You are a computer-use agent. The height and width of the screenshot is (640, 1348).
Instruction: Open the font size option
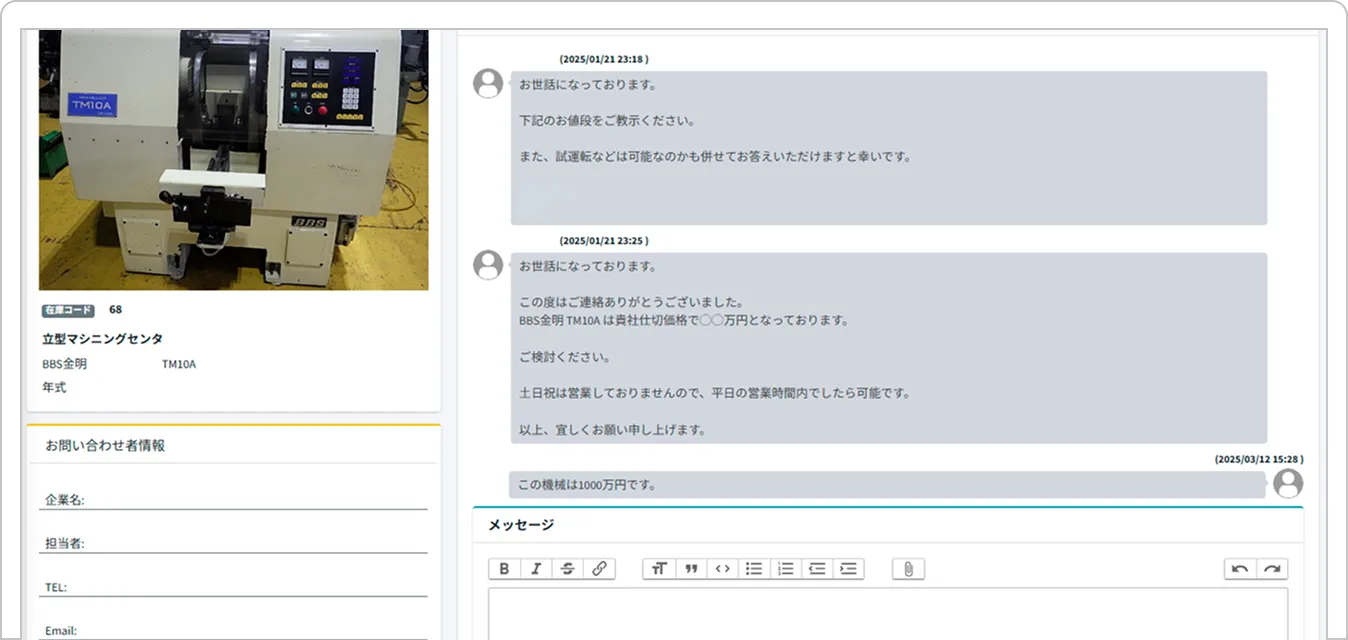tap(658, 568)
